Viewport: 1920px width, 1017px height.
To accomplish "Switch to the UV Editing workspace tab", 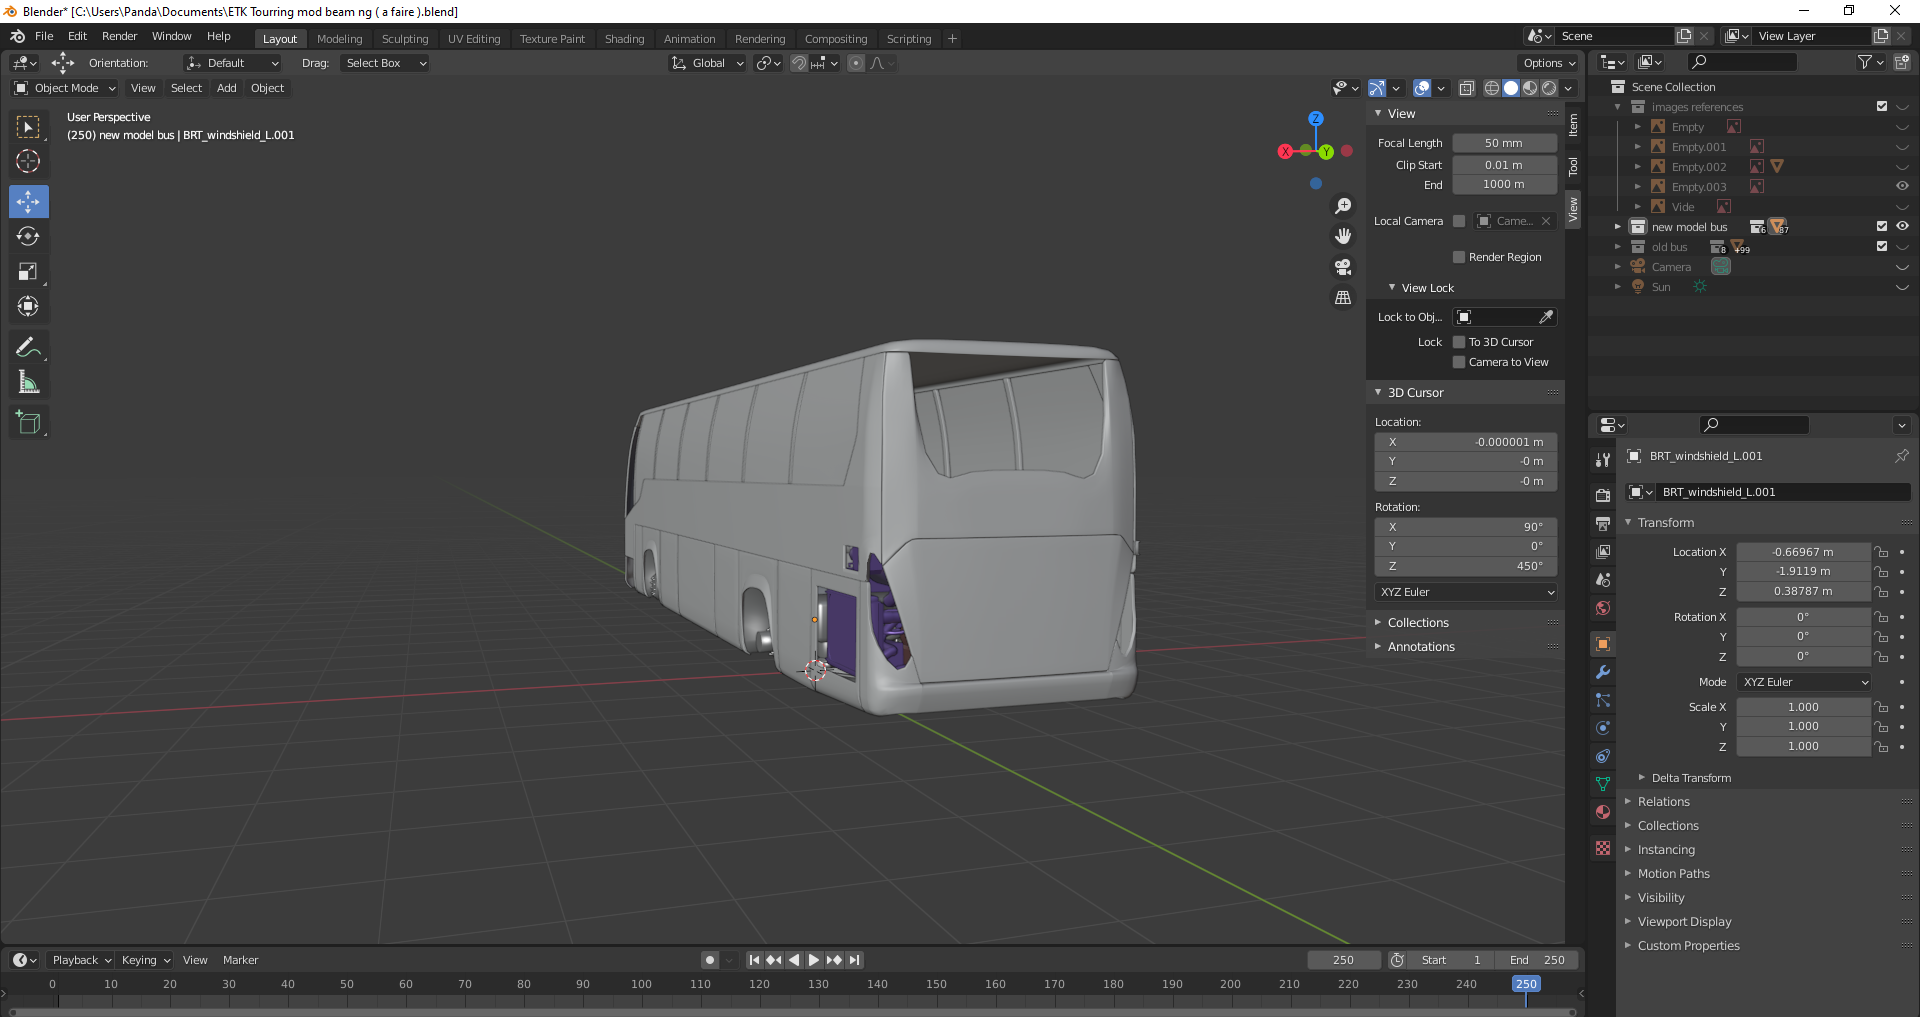I will coord(474,39).
